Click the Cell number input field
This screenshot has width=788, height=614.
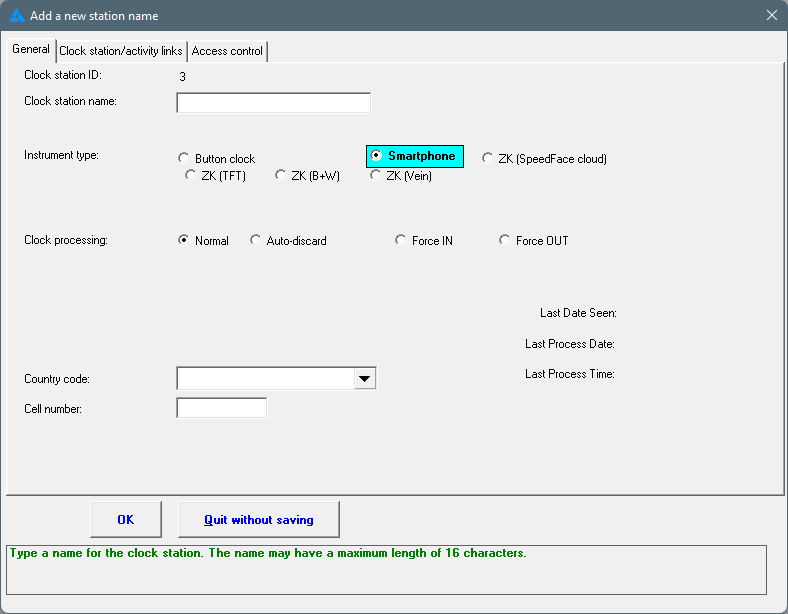coord(222,407)
